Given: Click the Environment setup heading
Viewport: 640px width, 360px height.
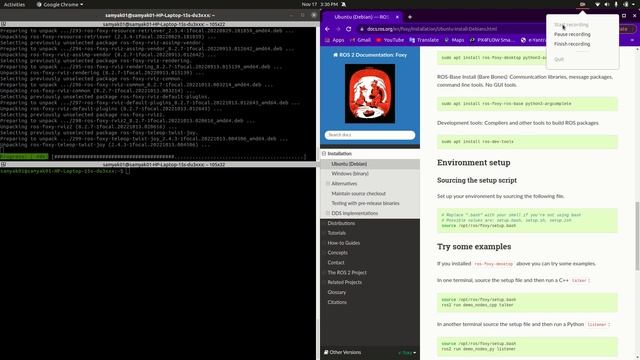Looking at the screenshot, I should 473,162.
